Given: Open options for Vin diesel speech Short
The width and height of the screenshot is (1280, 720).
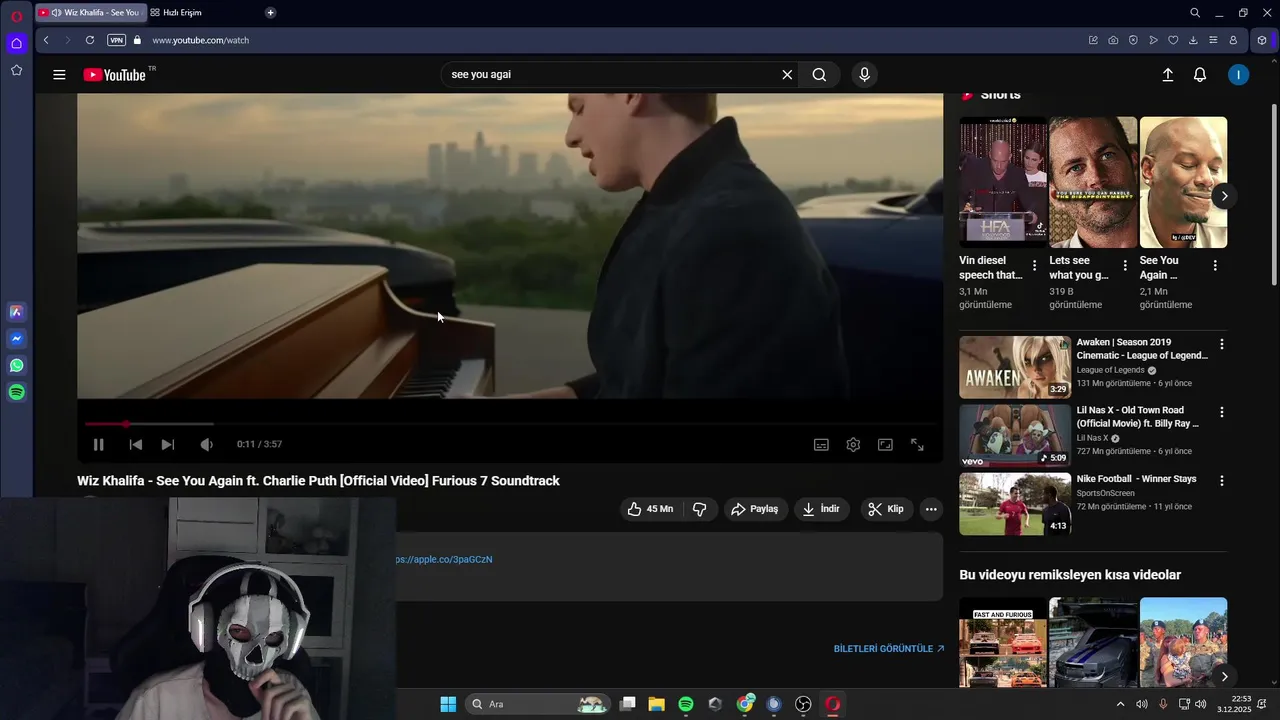Looking at the screenshot, I should (1034, 266).
